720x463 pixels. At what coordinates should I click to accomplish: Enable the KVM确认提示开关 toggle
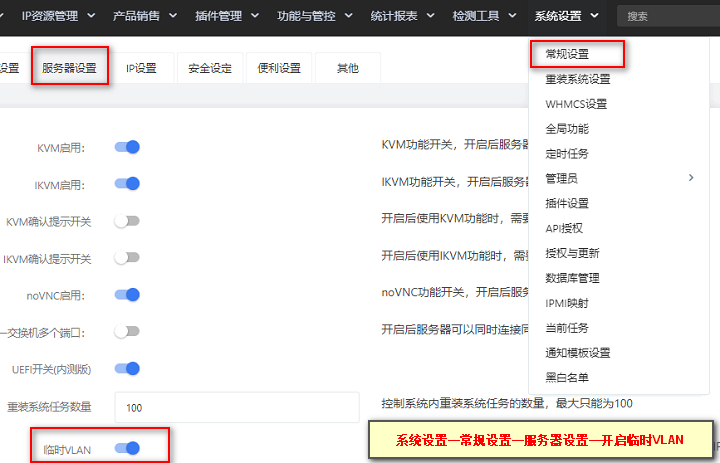127,221
